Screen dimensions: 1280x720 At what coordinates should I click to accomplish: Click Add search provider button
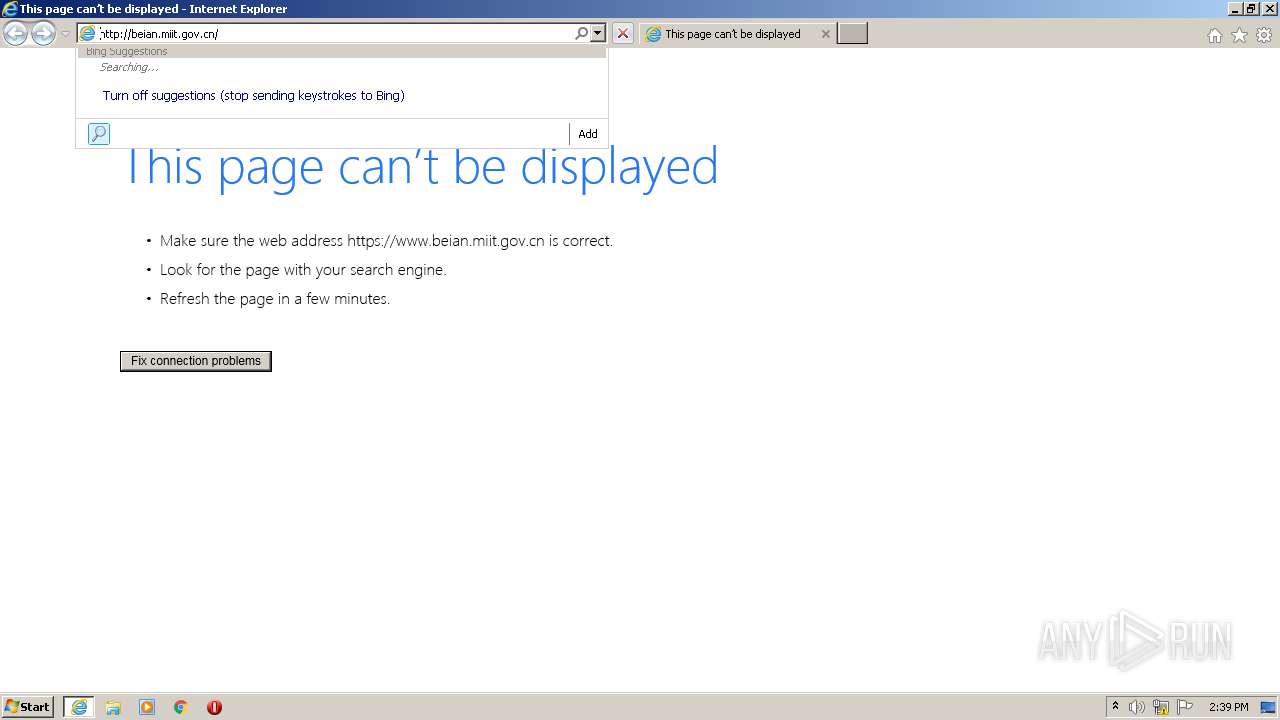tap(588, 134)
